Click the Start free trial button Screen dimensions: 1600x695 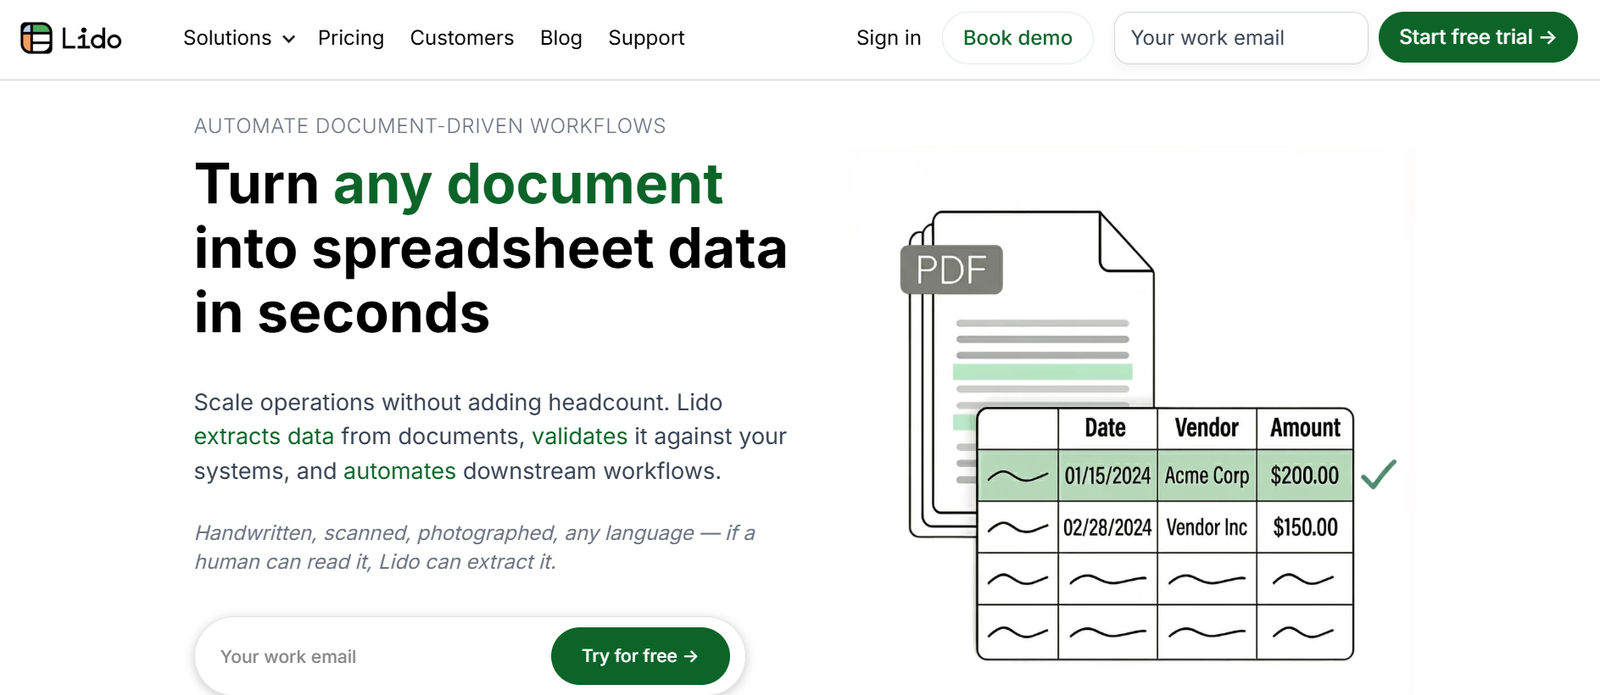pyautogui.click(x=1477, y=38)
